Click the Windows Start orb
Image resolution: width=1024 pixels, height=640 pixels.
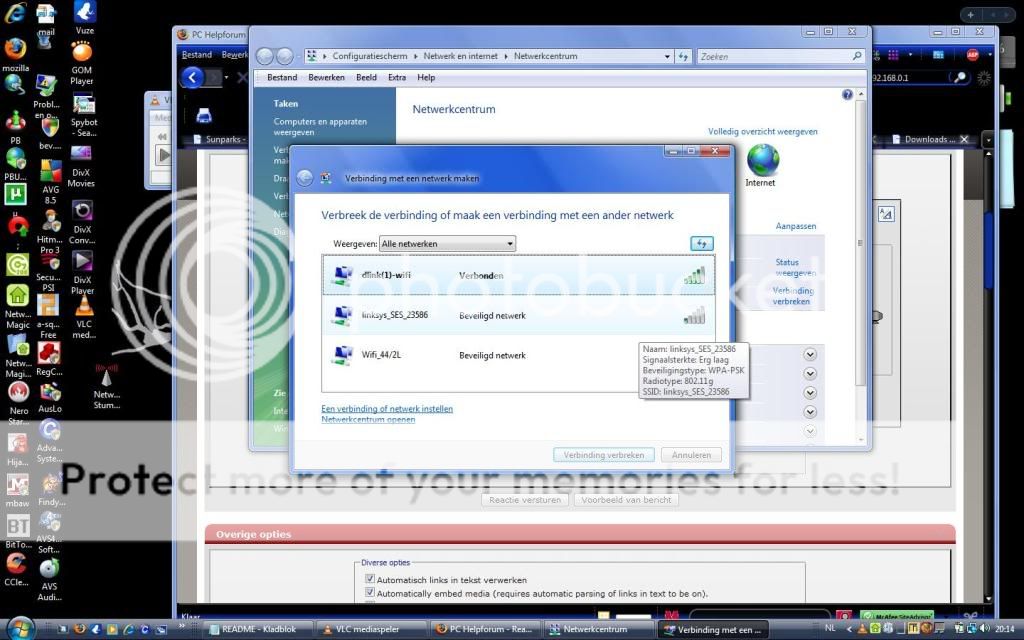19,628
